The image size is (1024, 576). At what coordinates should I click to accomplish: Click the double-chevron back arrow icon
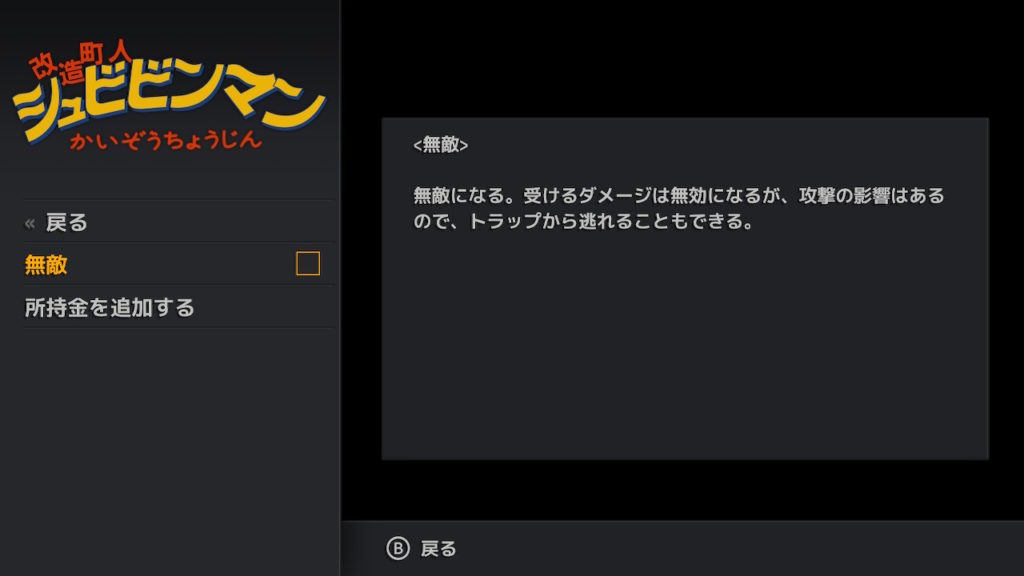coord(29,223)
